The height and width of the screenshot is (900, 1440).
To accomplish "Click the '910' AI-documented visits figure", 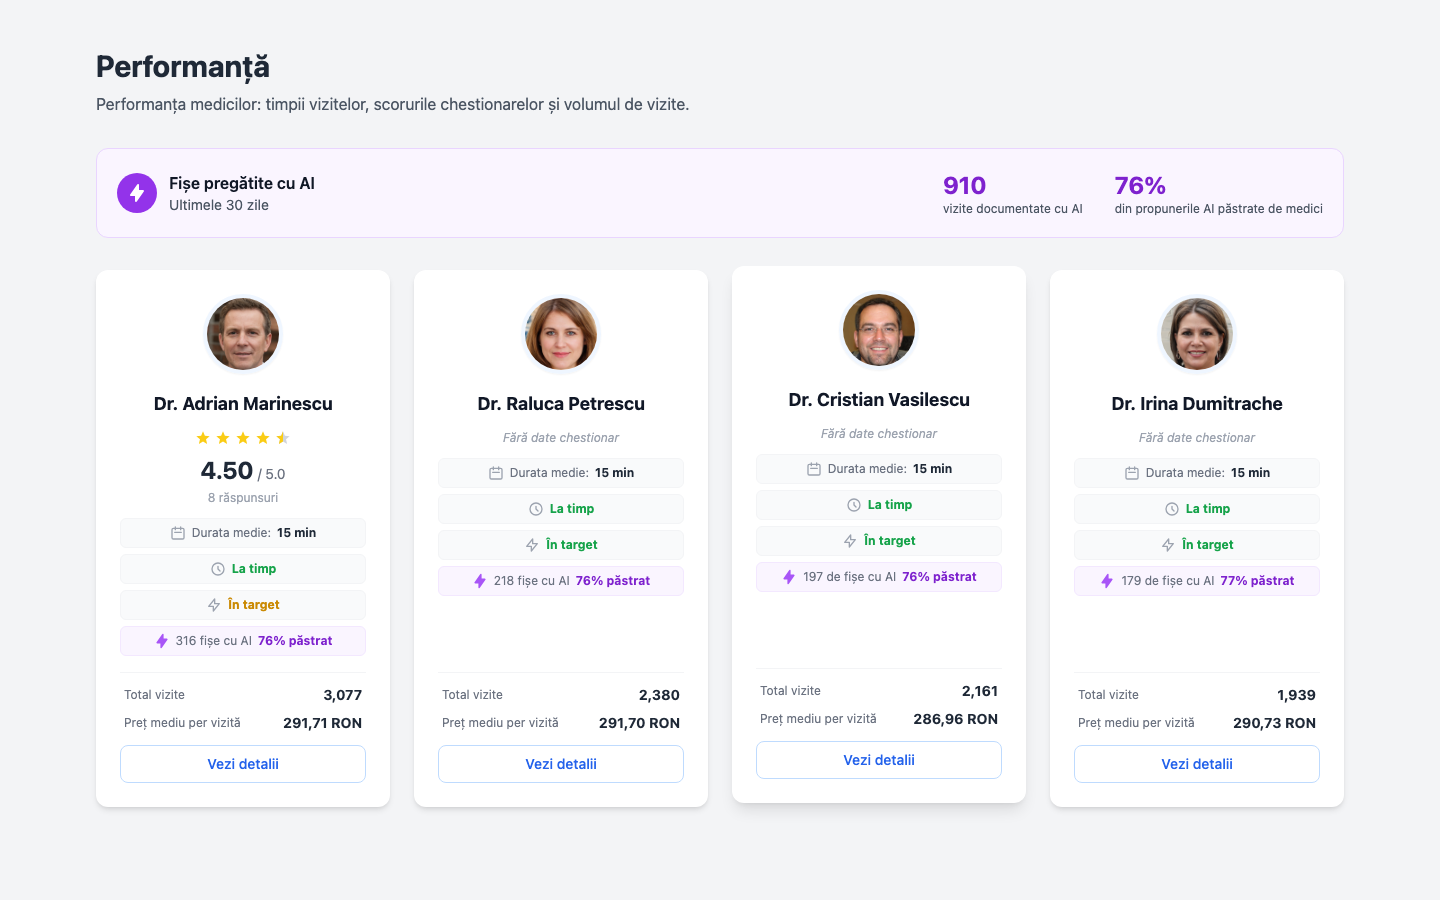I will pyautogui.click(x=964, y=185).
